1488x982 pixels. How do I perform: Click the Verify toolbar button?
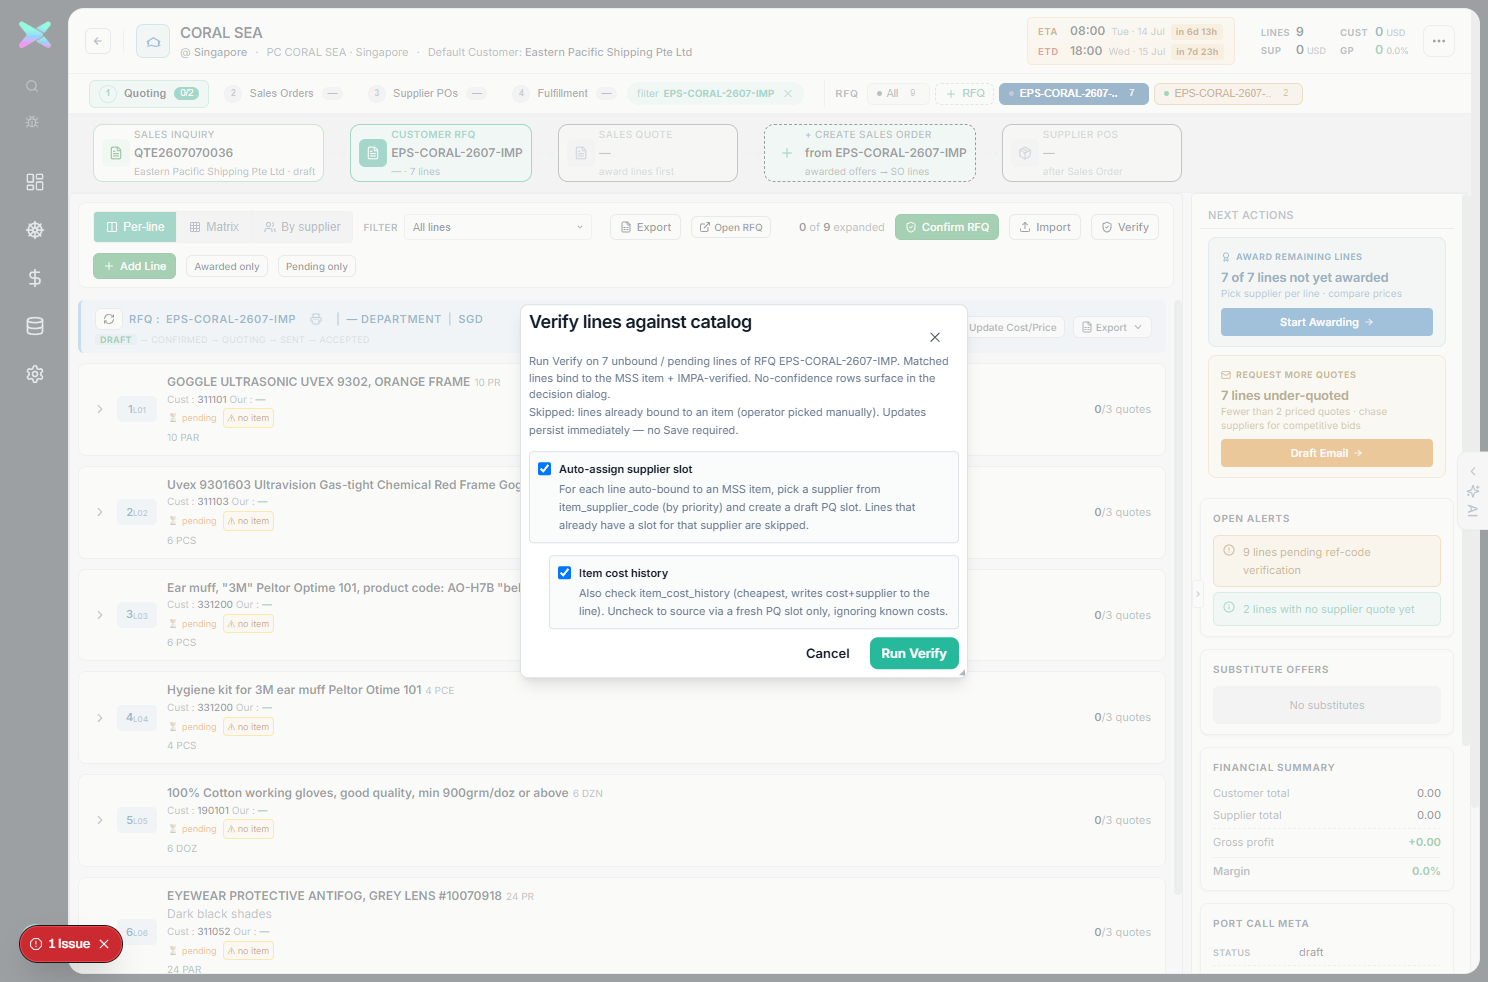coord(1125,227)
